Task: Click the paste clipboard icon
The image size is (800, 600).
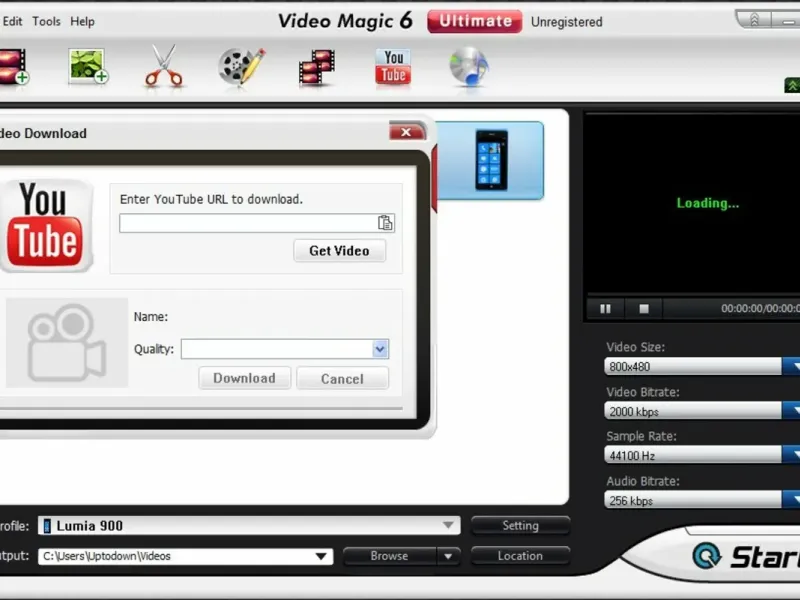Action: (x=385, y=223)
